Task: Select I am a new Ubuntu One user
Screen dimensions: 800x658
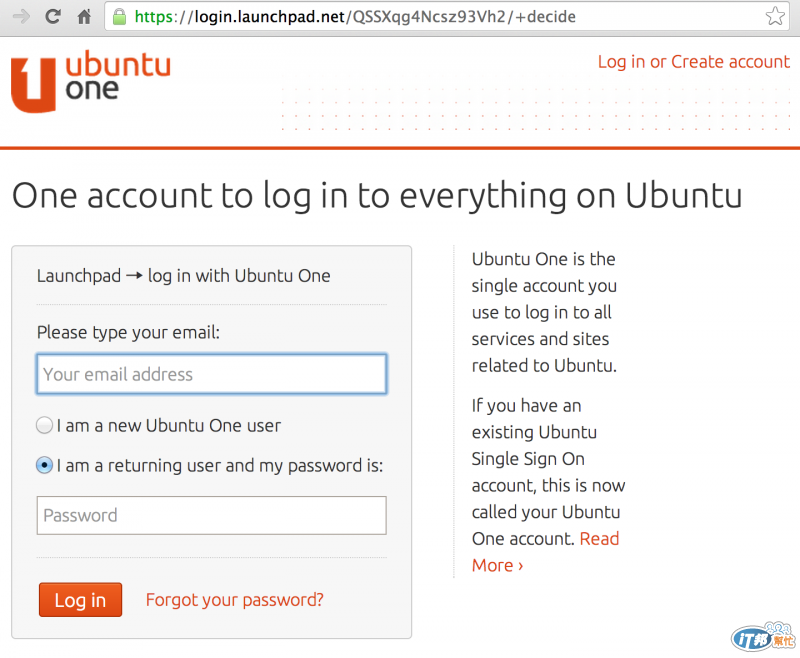Action: (44, 425)
